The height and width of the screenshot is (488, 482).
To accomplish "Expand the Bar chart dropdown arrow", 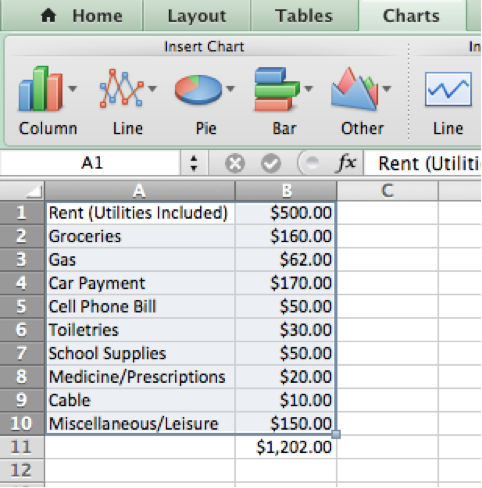I will coord(309,89).
